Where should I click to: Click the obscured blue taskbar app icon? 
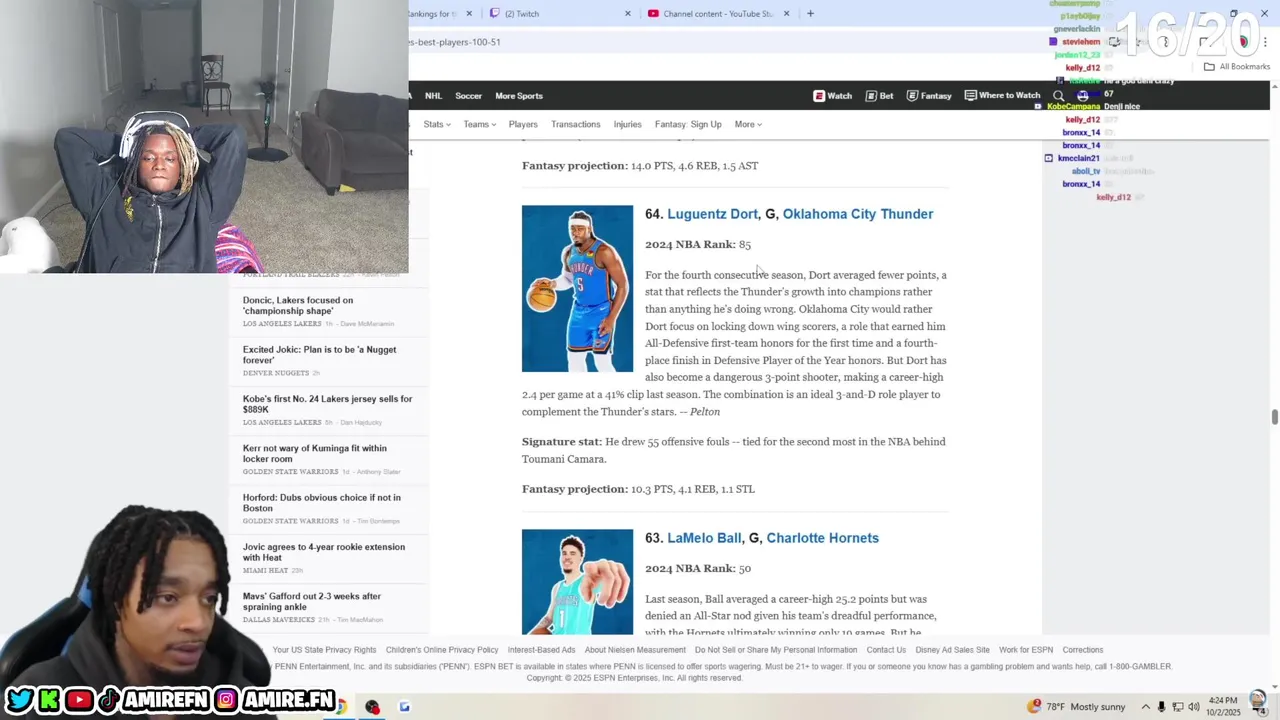[404, 707]
